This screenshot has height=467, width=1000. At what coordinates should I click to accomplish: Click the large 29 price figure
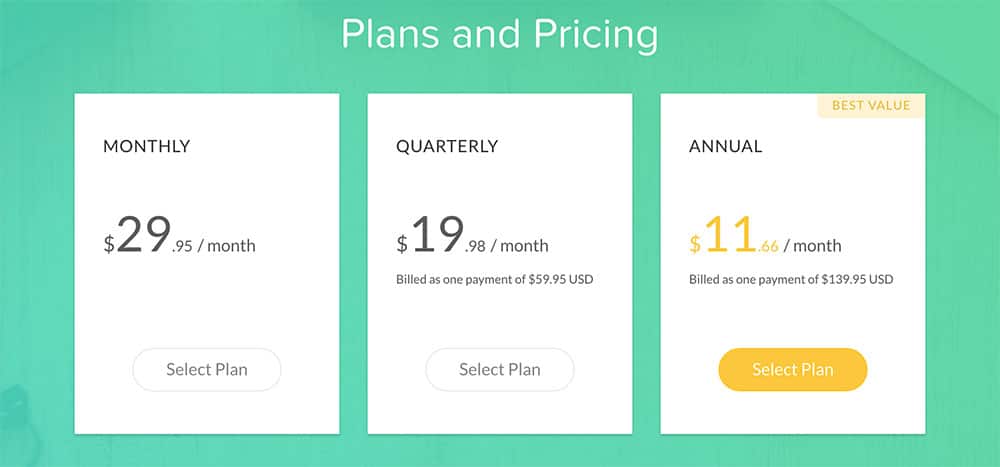coord(143,236)
